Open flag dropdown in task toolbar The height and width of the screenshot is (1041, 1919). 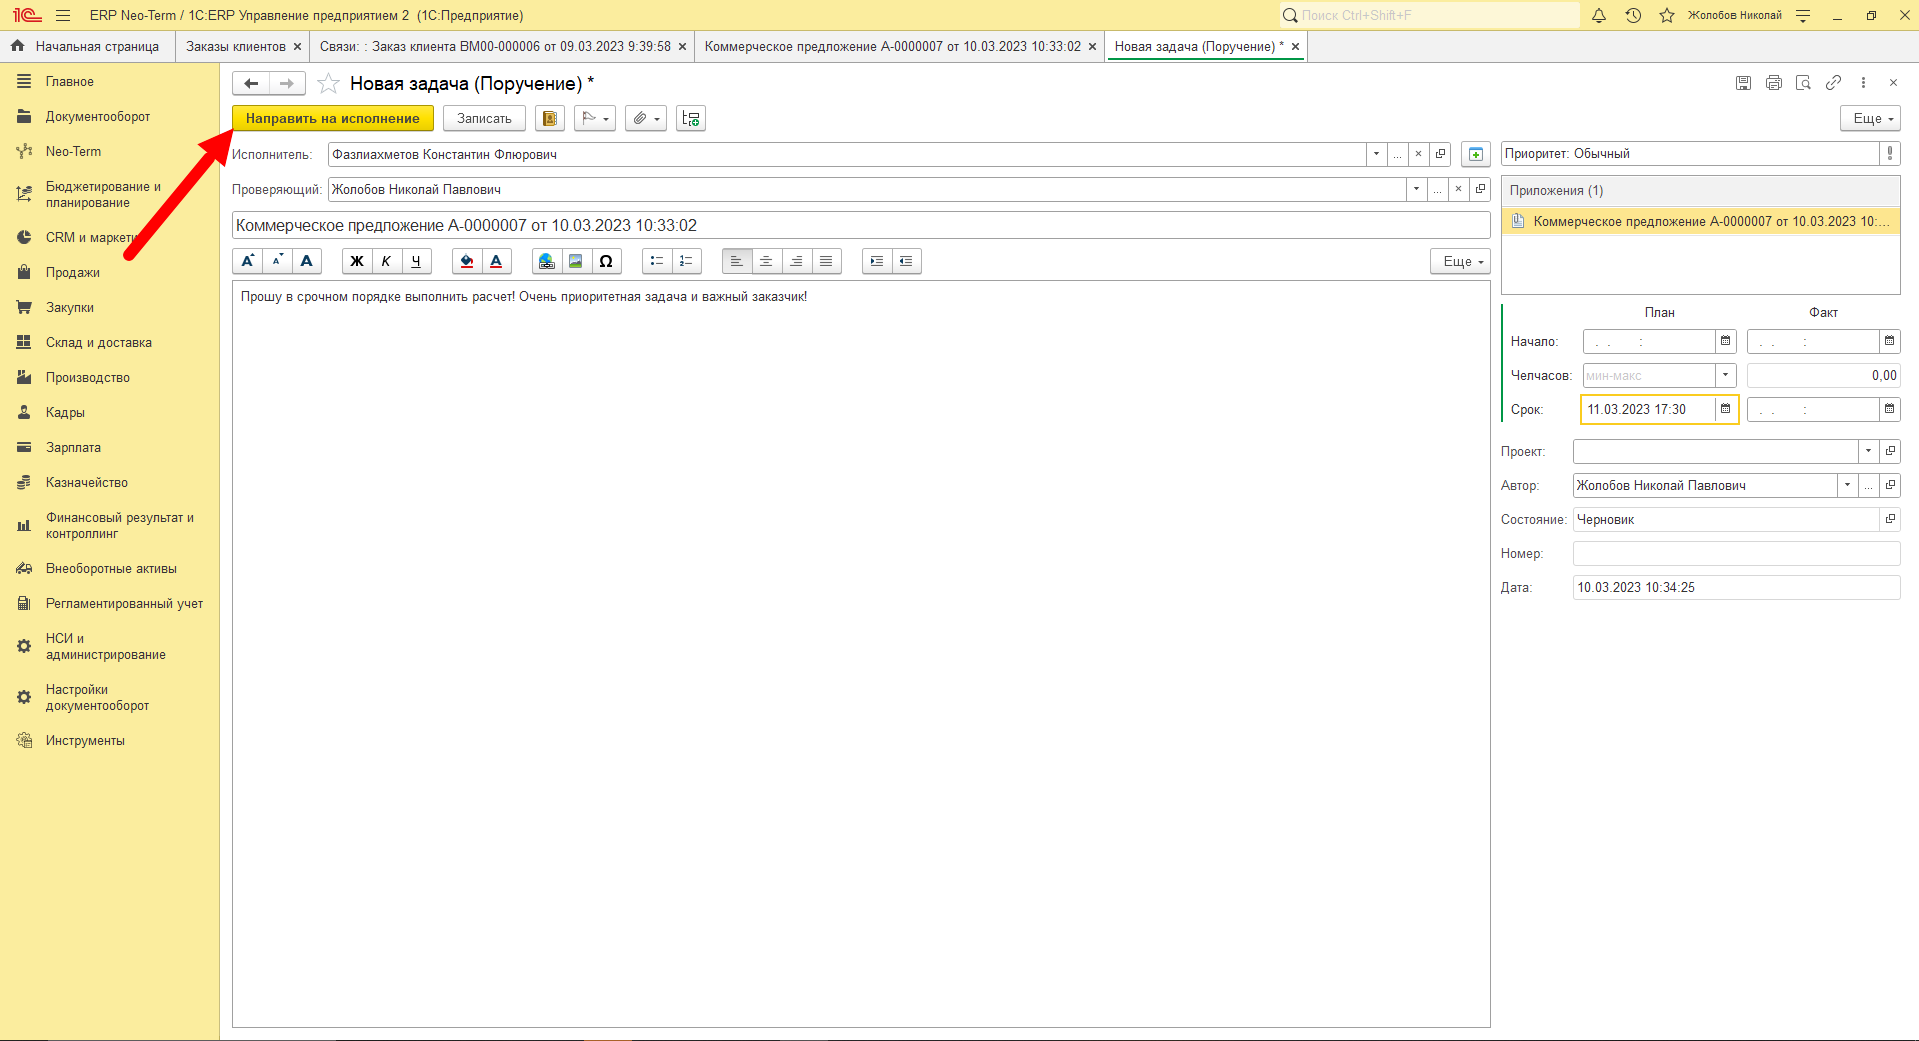click(595, 118)
